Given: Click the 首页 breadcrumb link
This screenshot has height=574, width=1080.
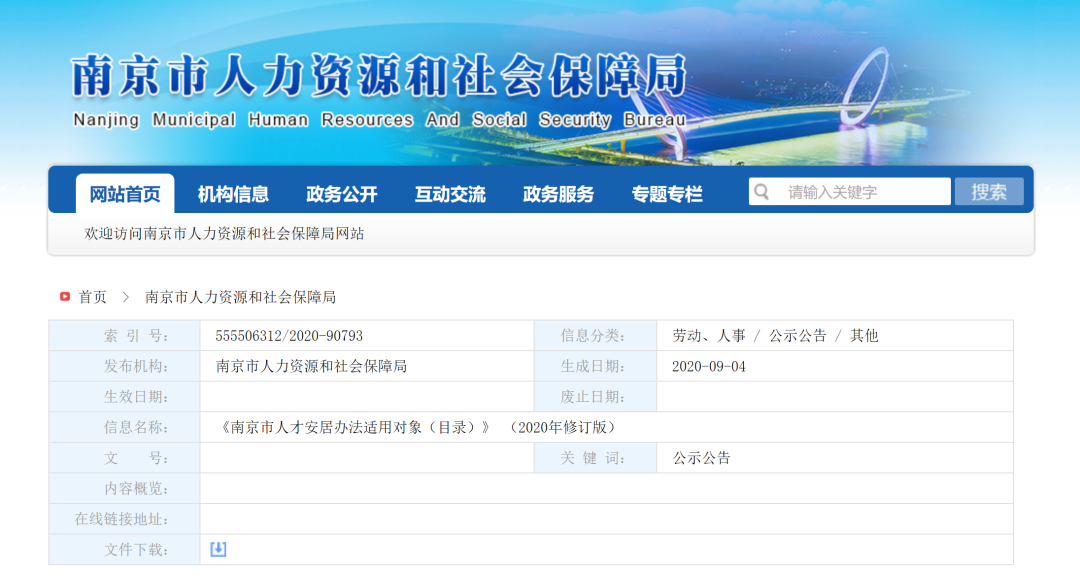Looking at the screenshot, I should (x=92, y=297).
